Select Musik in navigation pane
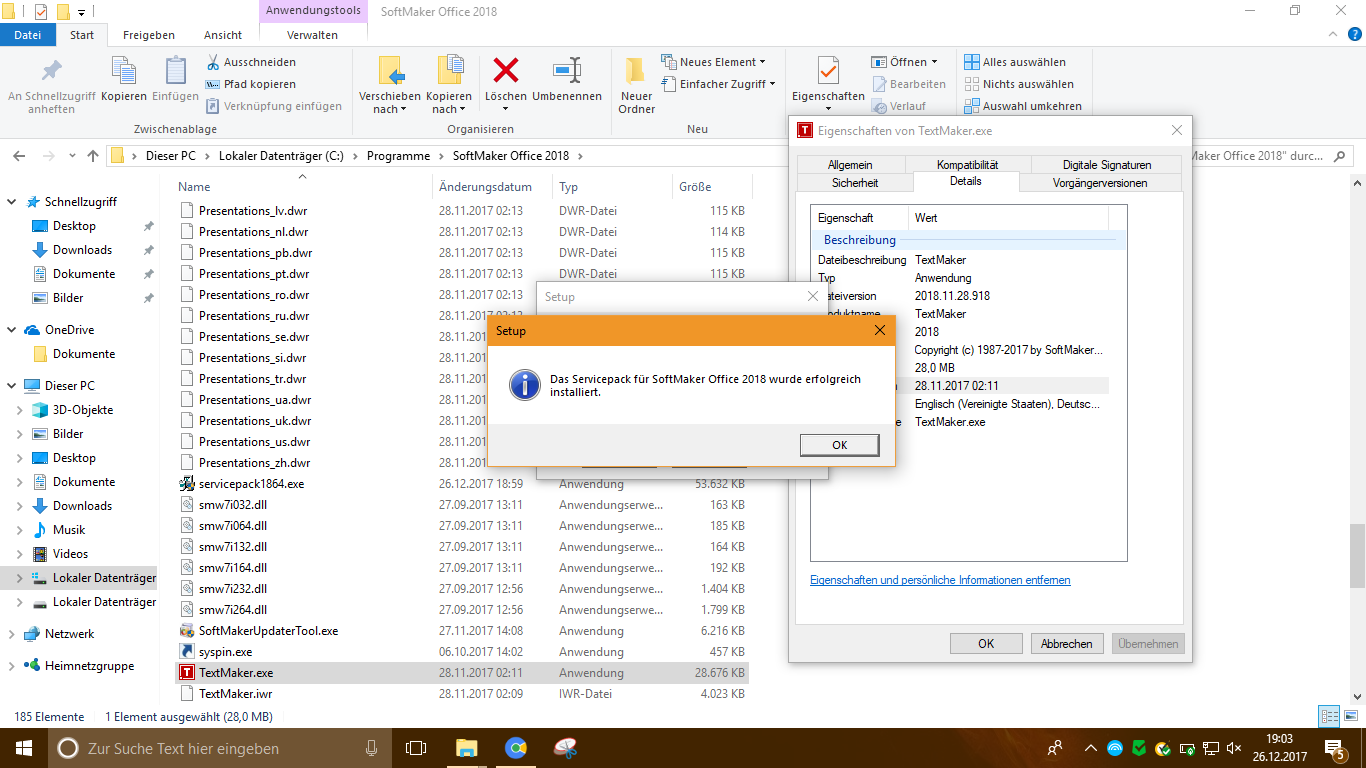The image size is (1366, 768). (x=69, y=530)
